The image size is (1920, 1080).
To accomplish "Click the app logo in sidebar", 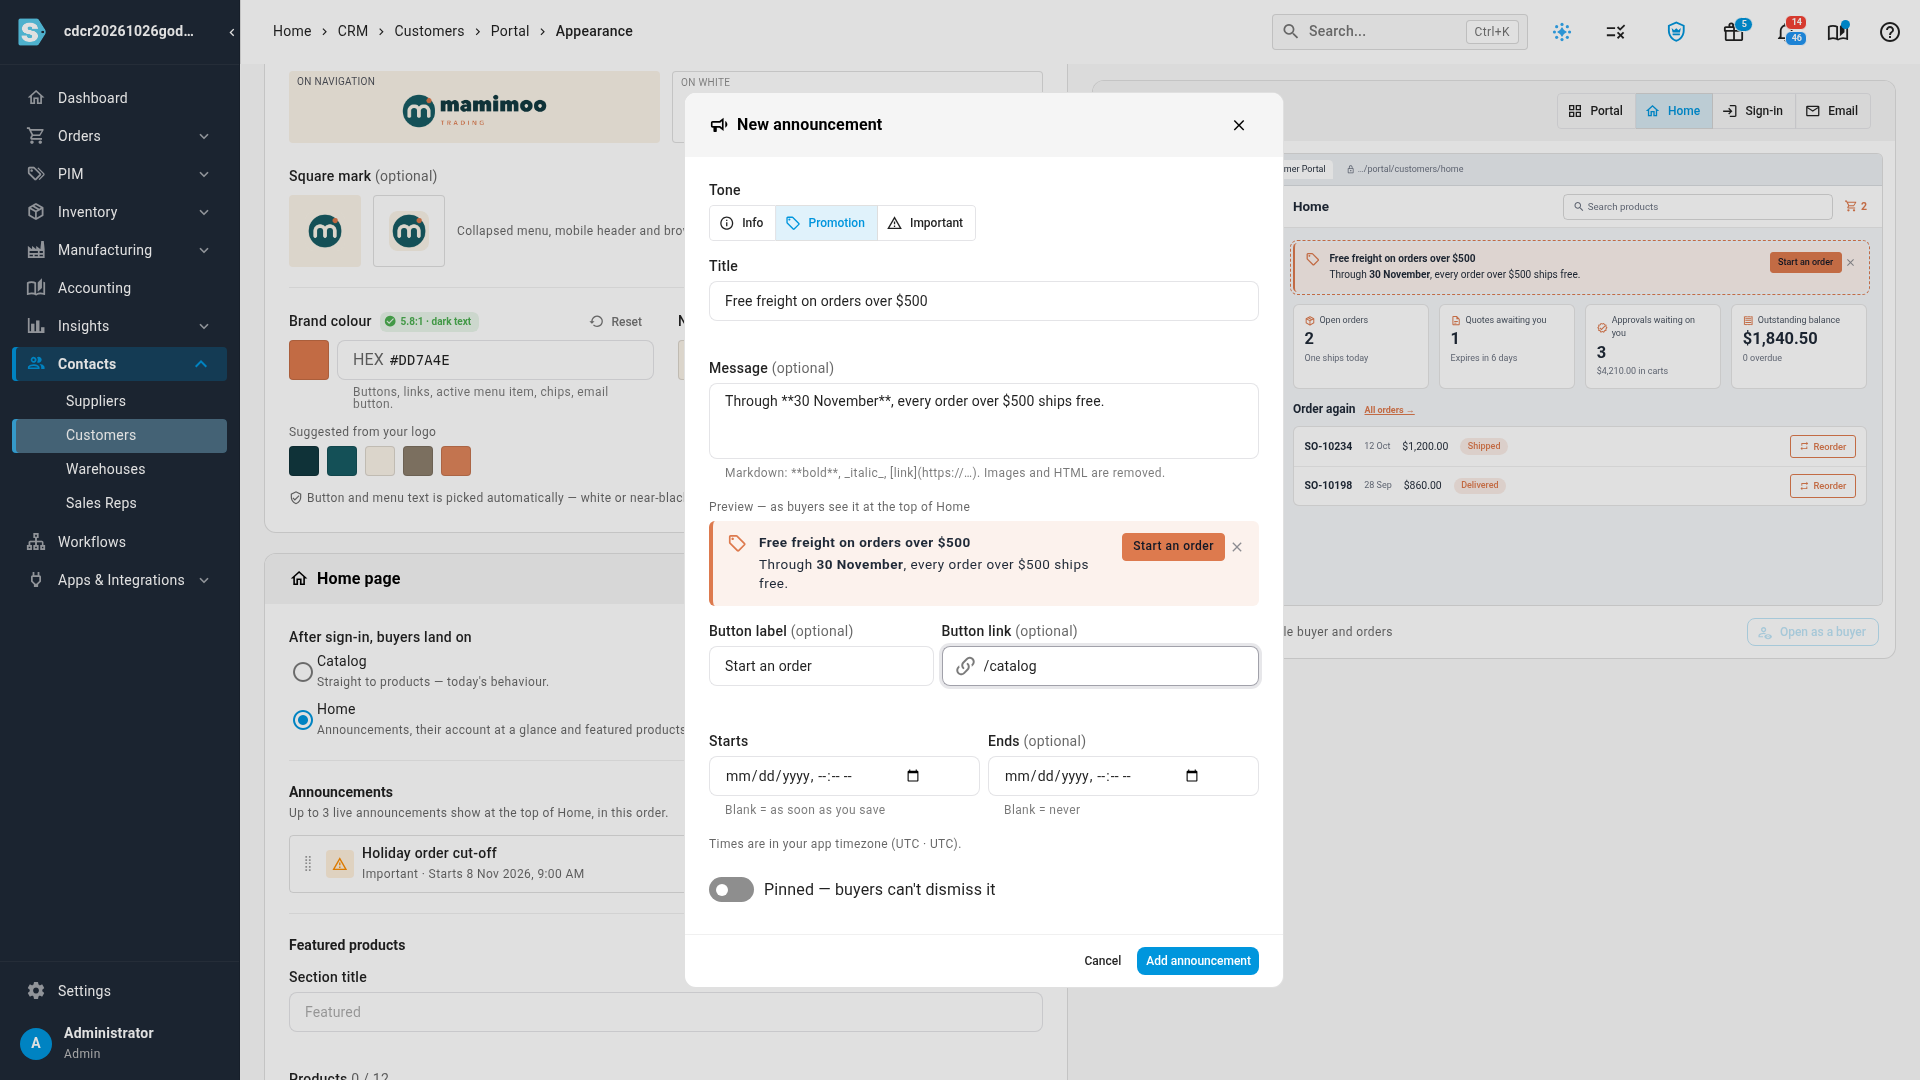I will pyautogui.click(x=32, y=32).
